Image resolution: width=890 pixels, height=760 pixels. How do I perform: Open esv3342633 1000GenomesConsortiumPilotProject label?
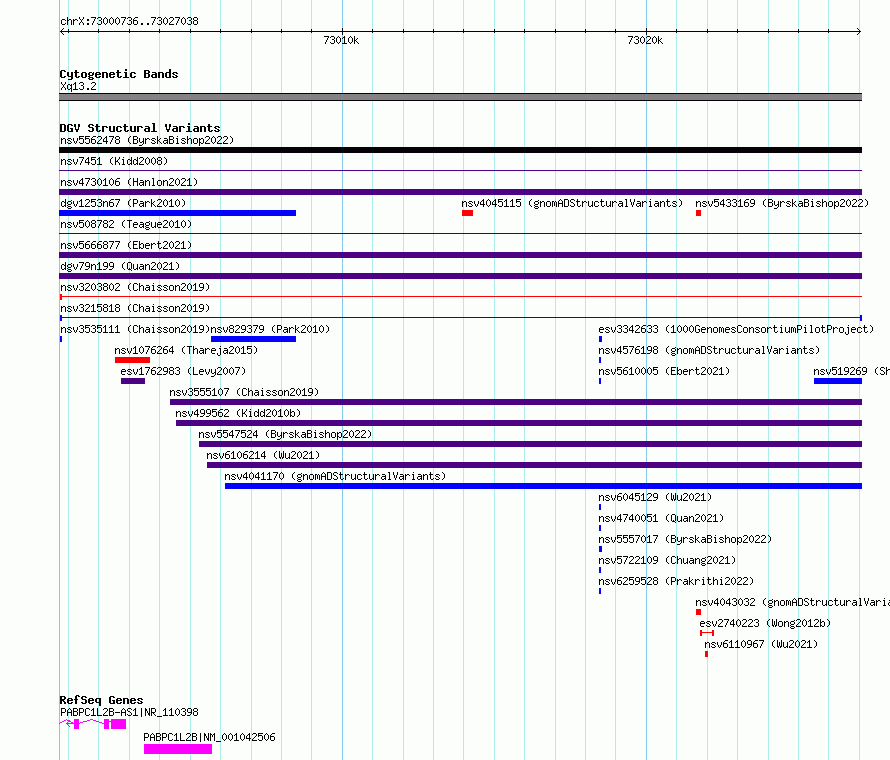click(x=736, y=329)
